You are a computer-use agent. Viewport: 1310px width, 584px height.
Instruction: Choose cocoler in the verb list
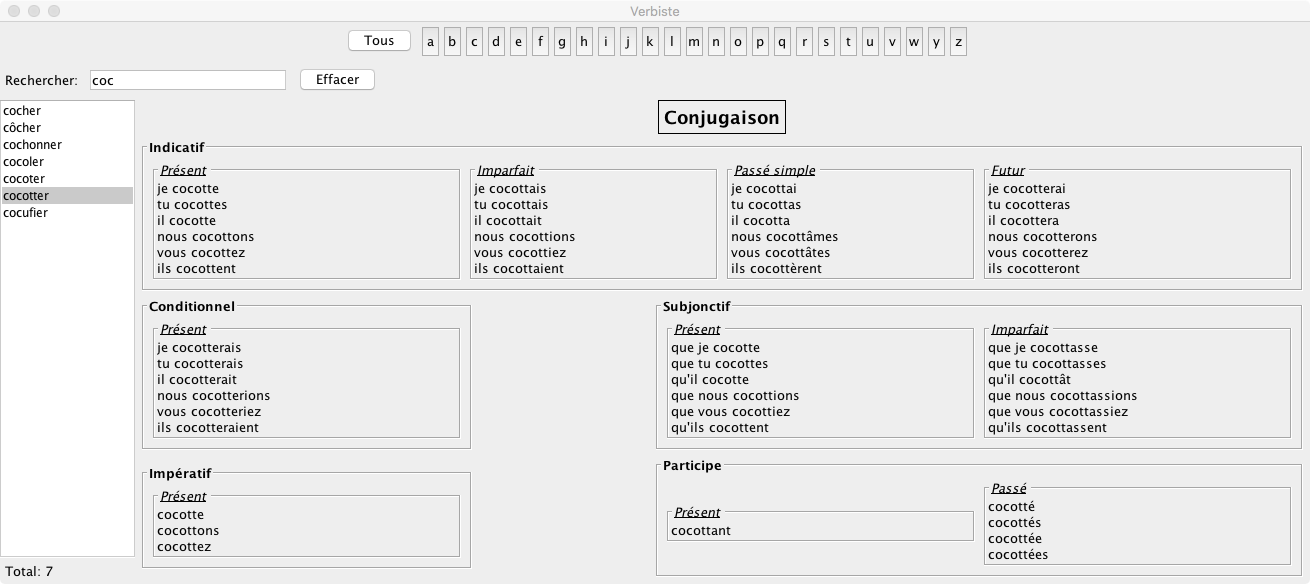(24, 162)
